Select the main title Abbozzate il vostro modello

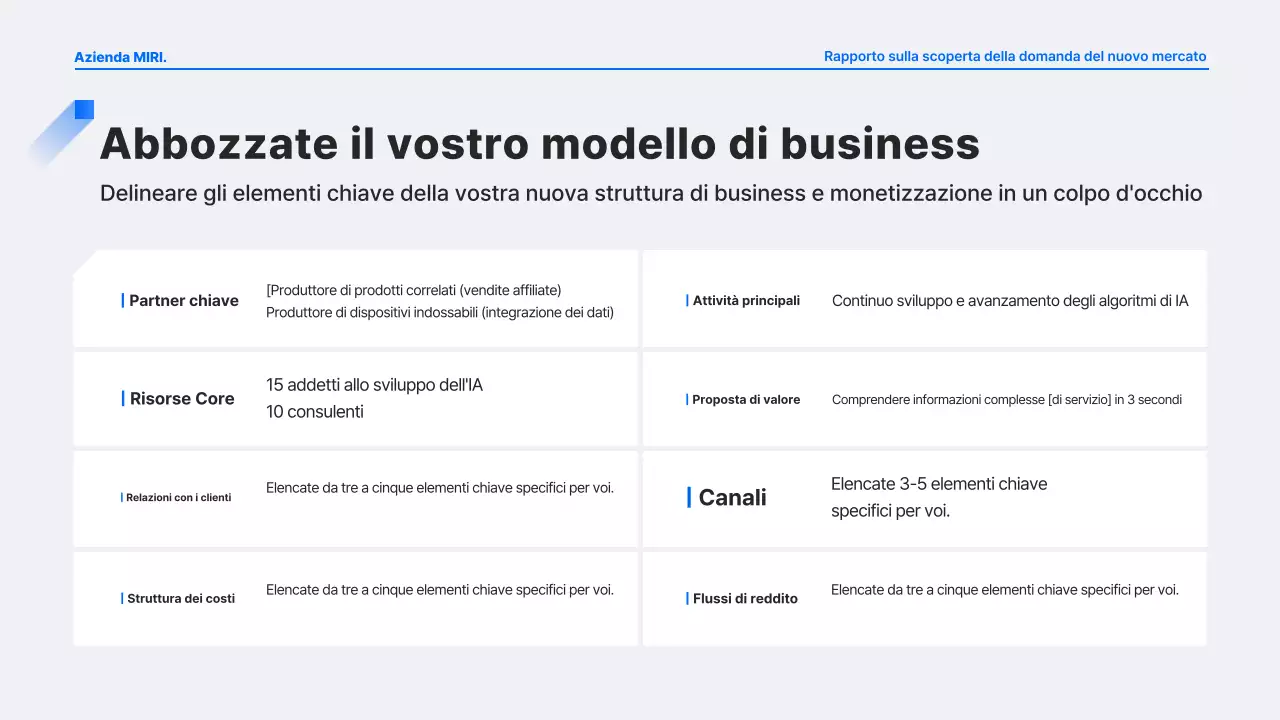tap(539, 143)
